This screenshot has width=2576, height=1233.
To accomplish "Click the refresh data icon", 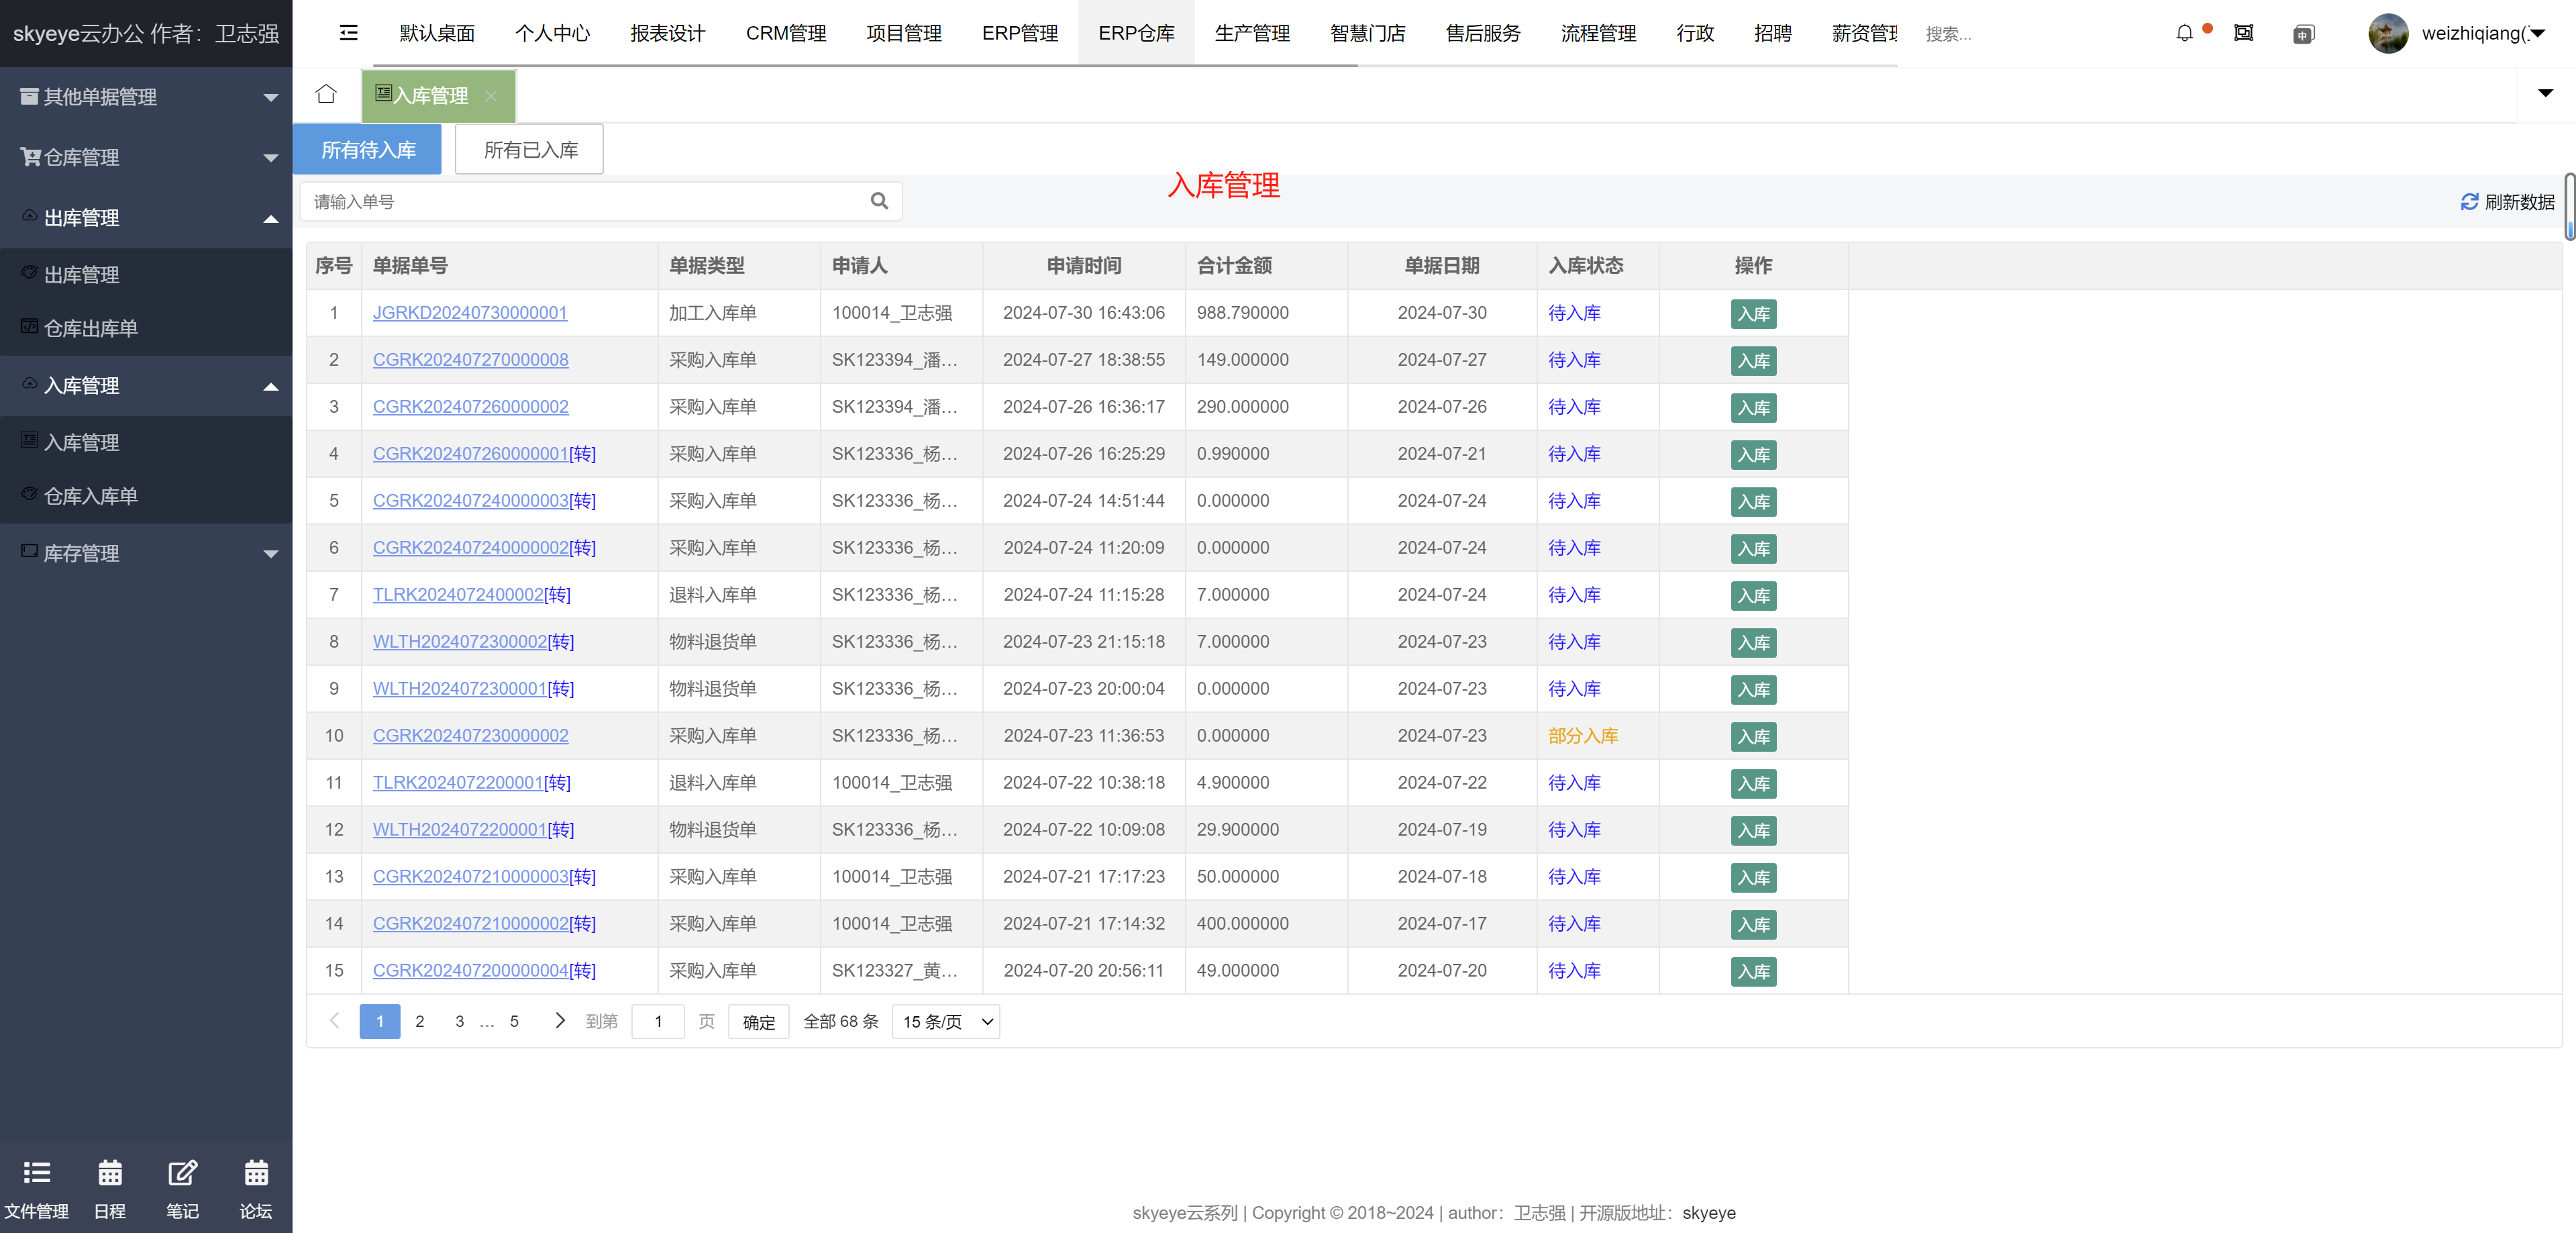I will 2469,202.
